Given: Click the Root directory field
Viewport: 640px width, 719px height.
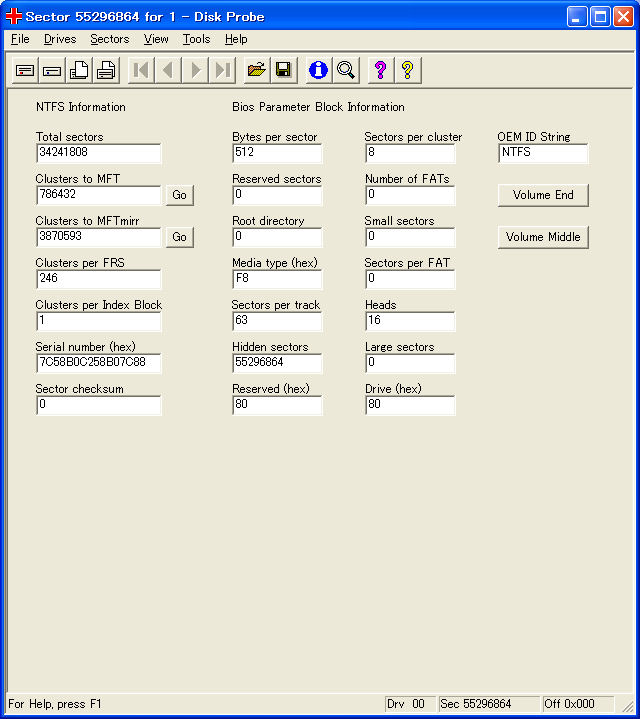Looking at the screenshot, I should (277, 237).
